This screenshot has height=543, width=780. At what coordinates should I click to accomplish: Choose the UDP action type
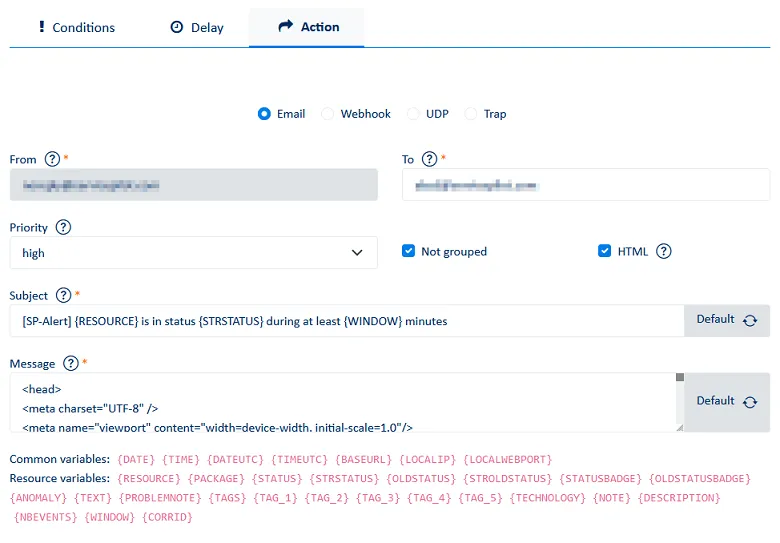413,114
